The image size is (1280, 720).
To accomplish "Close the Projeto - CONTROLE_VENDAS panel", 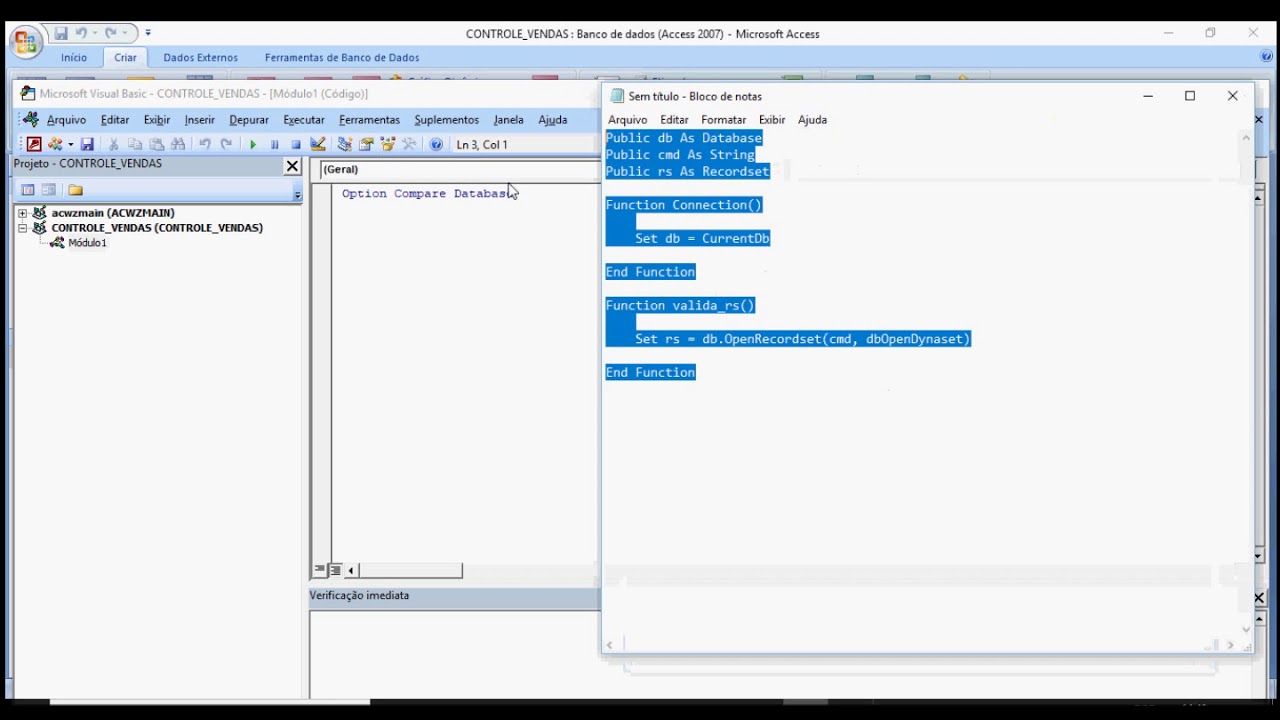I will tap(293, 166).
